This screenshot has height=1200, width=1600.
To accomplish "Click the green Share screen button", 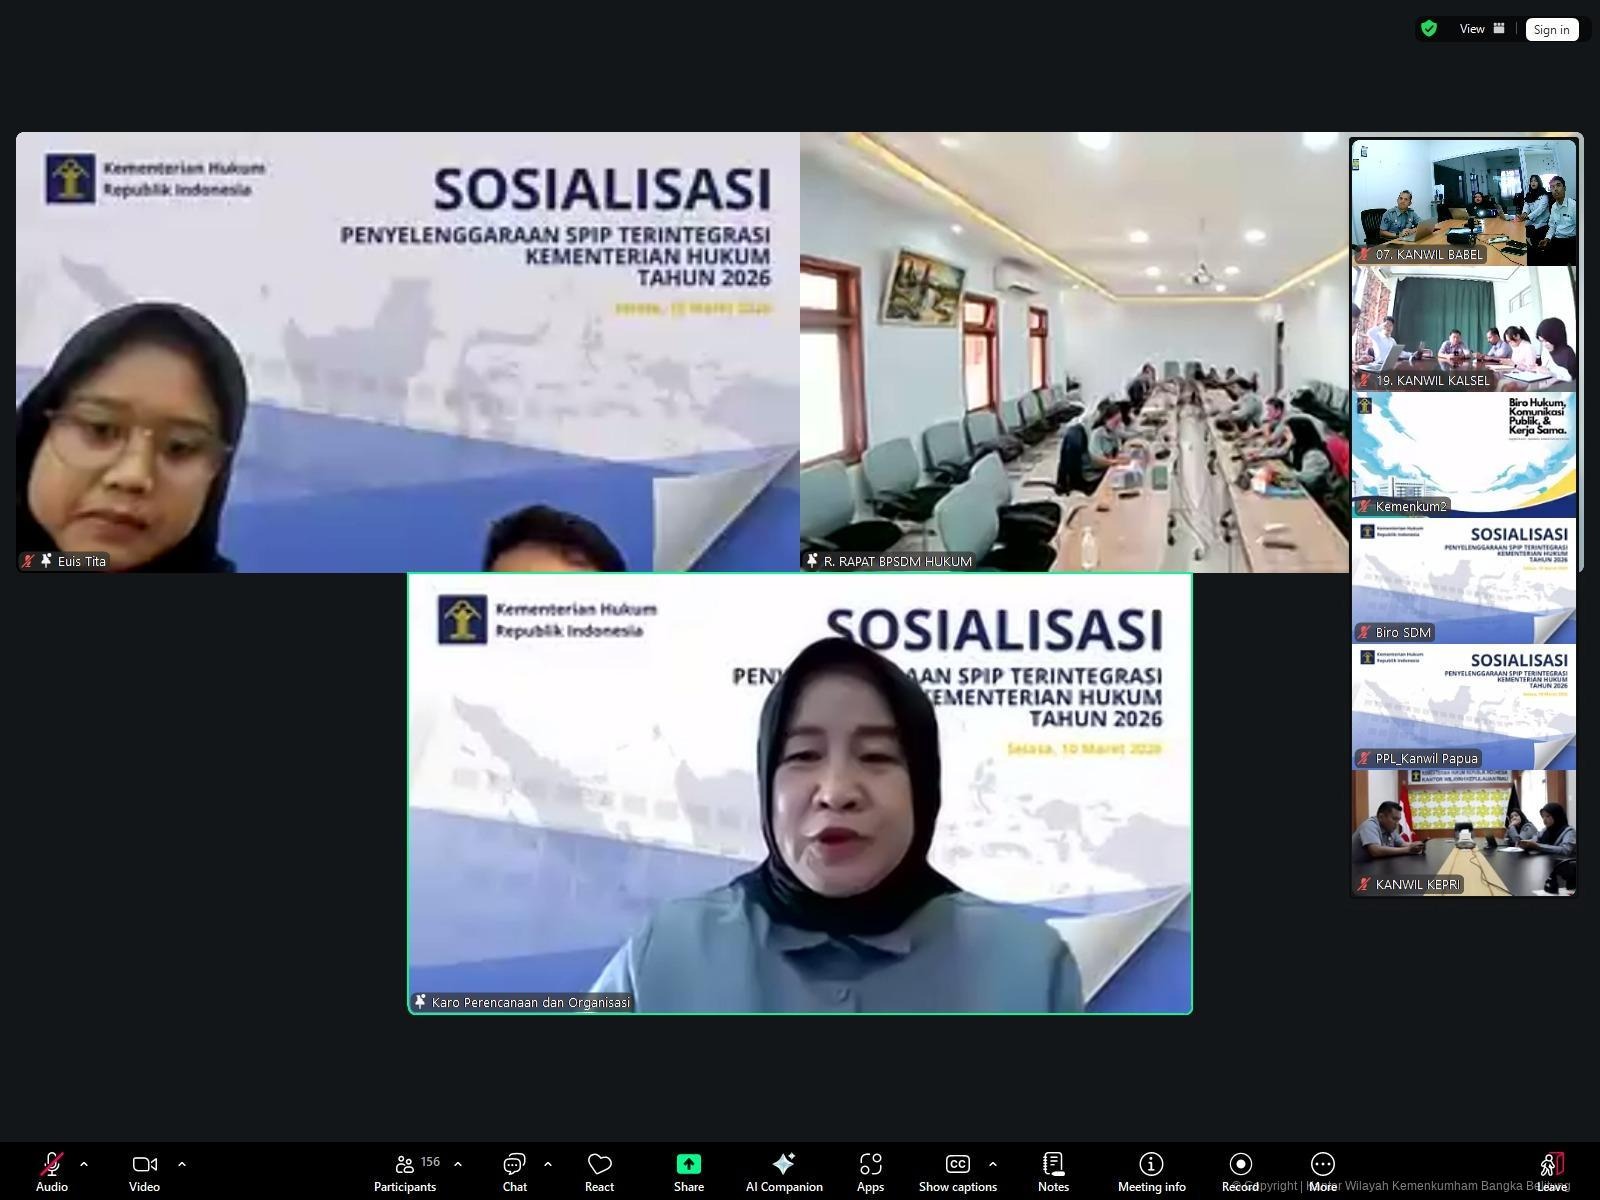I will click(x=688, y=1172).
